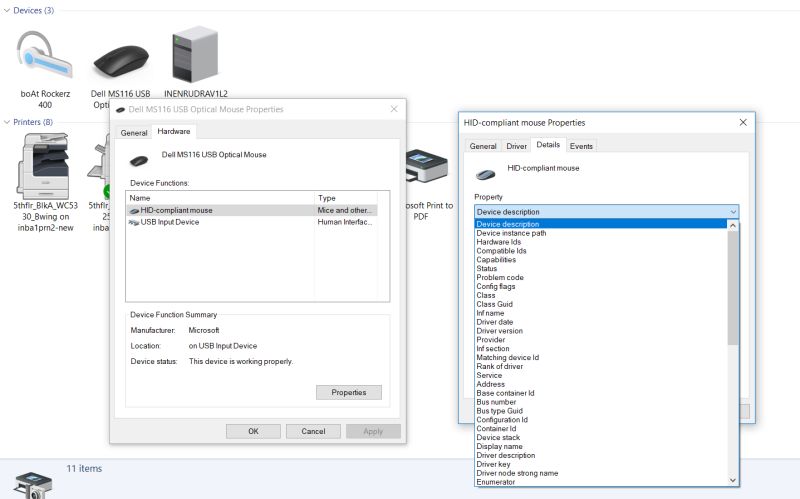Viewport: 800px width, 499px height.
Task: Open Driver tab in HID-compliant mouse Properties
Action: tap(516, 146)
